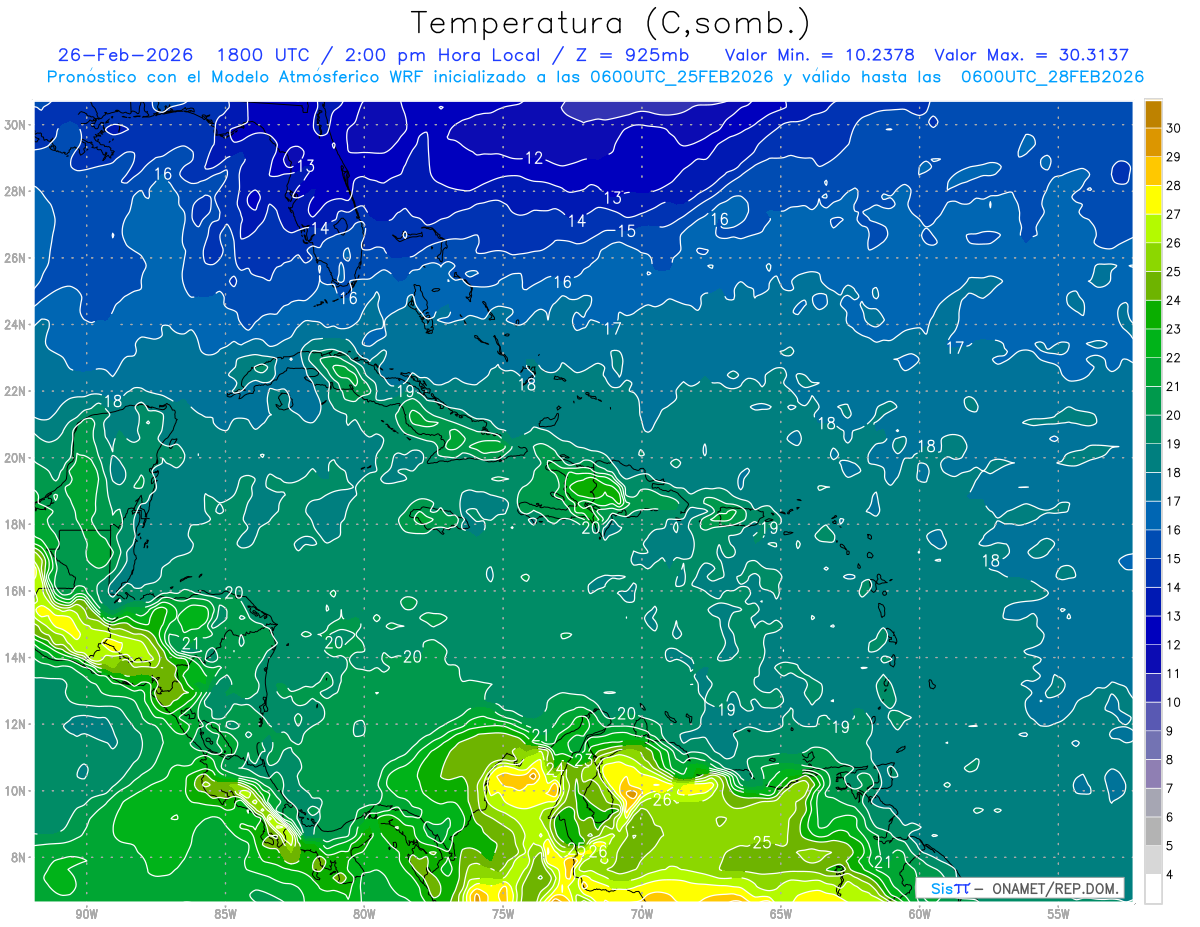This screenshot has width=1200, height=927.
Task: Click the "10N" latitude axis label
Action: click(x=15, y=791)
